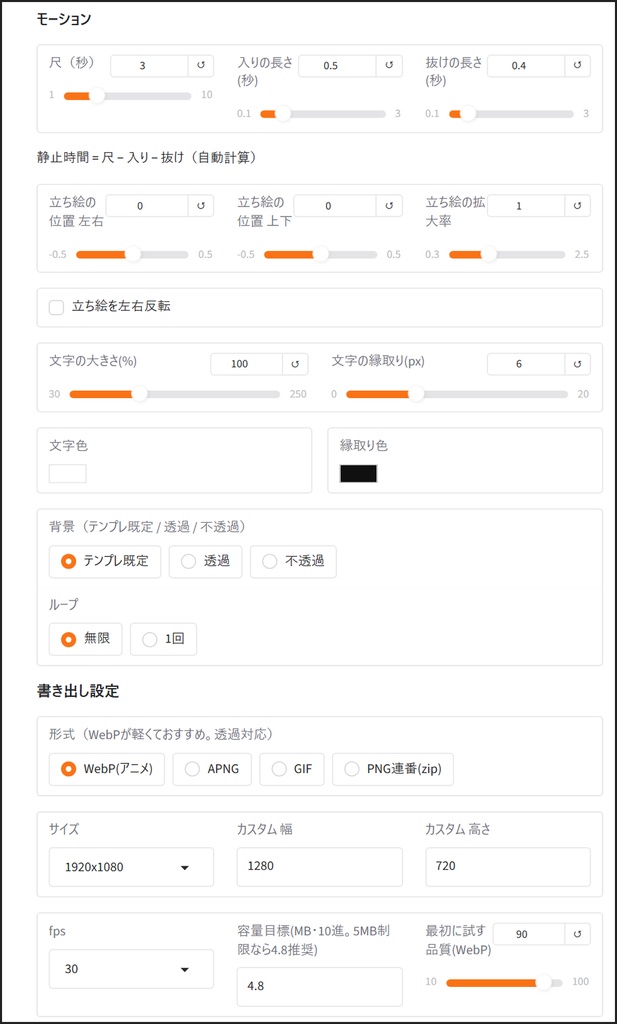Image resolution: width=617 pixels, height=1024 pixels.
Task: Click the 抜けの長さ number field
Action: coord(526,66)
